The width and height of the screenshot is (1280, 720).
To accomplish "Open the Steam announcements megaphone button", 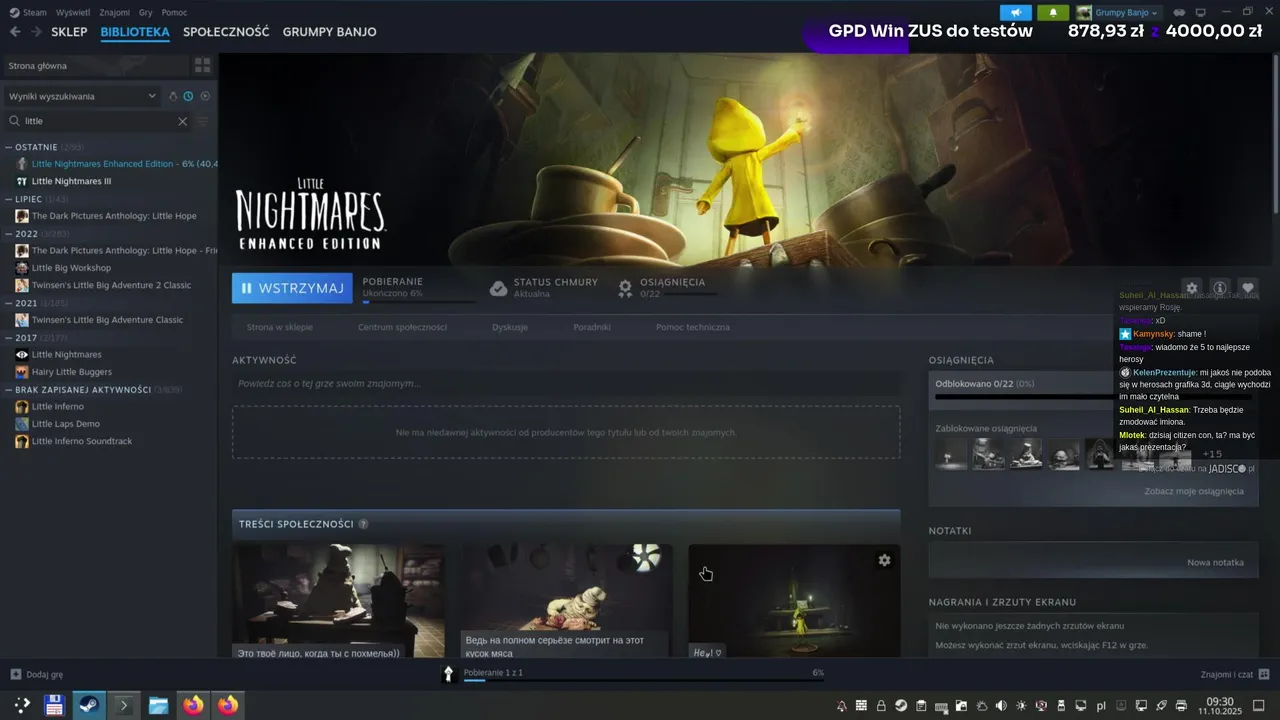I will 1016,13.
